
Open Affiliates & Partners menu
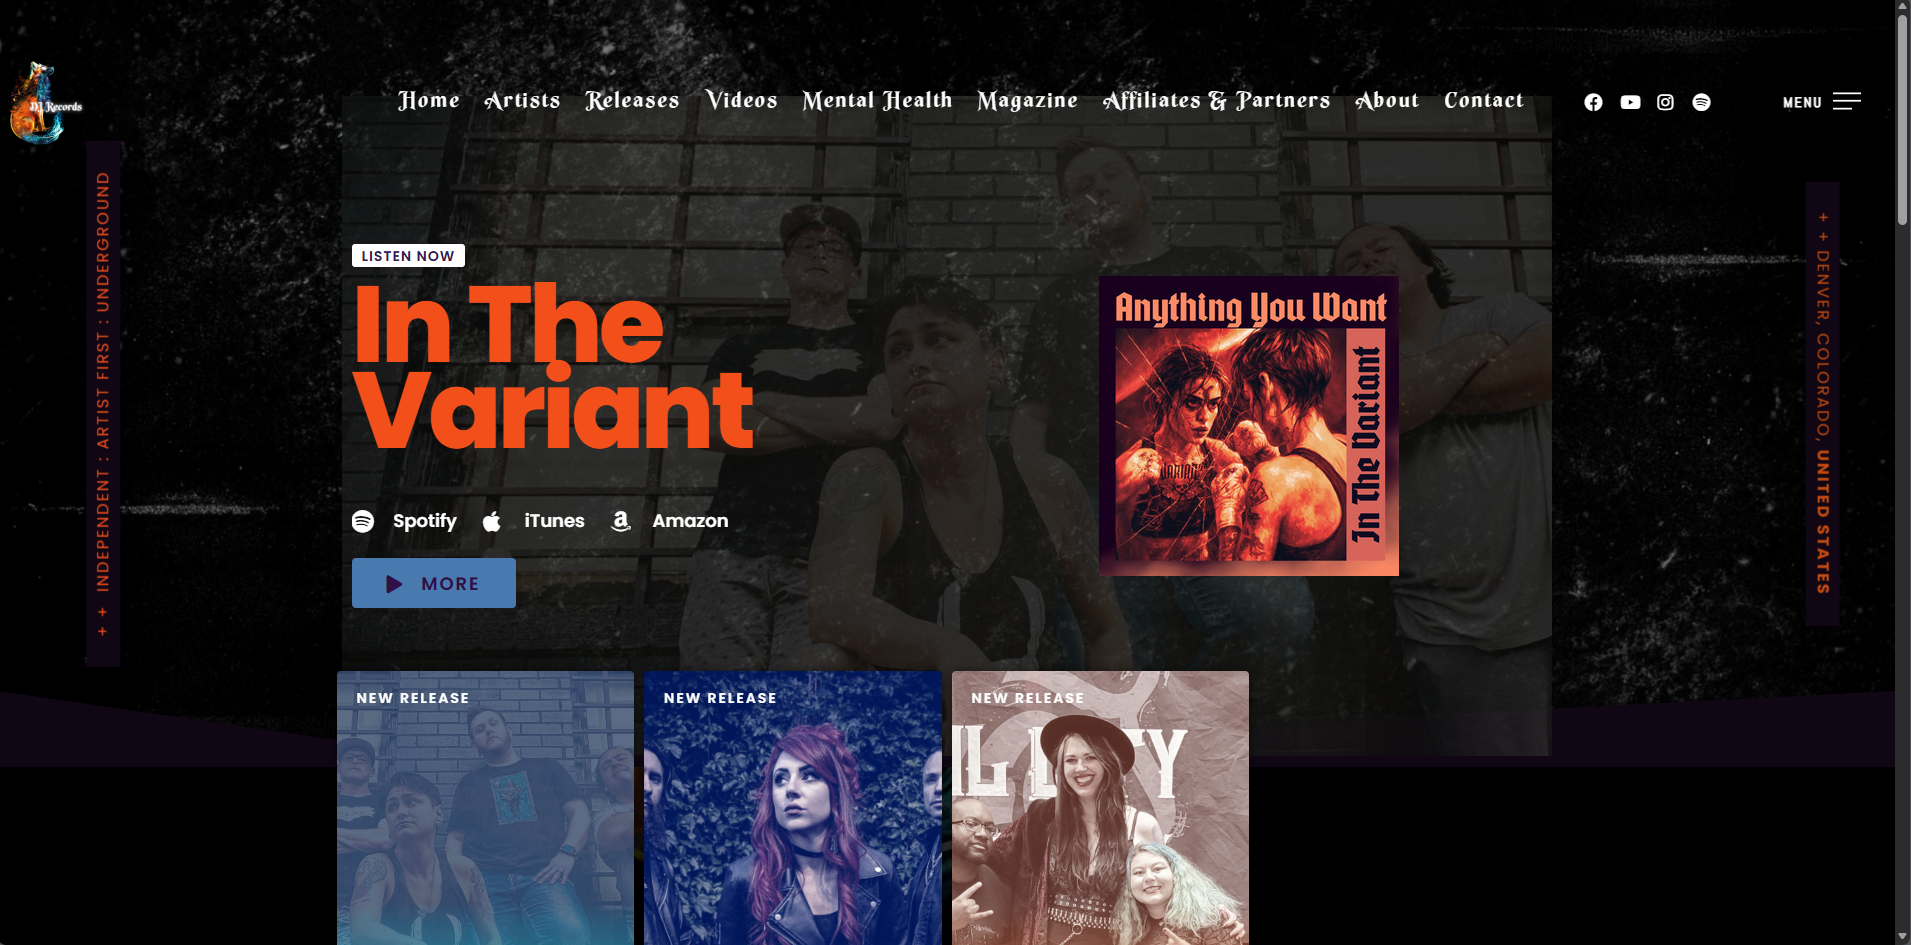[1216, 100]
